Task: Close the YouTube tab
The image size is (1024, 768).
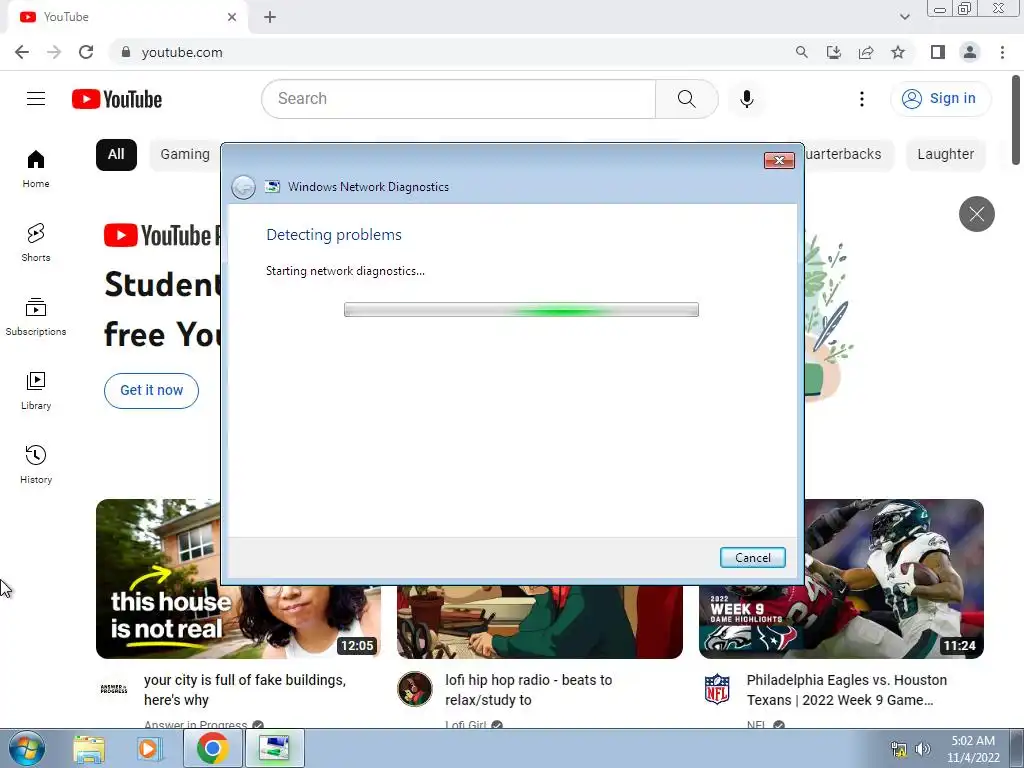Action: [x=232, y=17]
